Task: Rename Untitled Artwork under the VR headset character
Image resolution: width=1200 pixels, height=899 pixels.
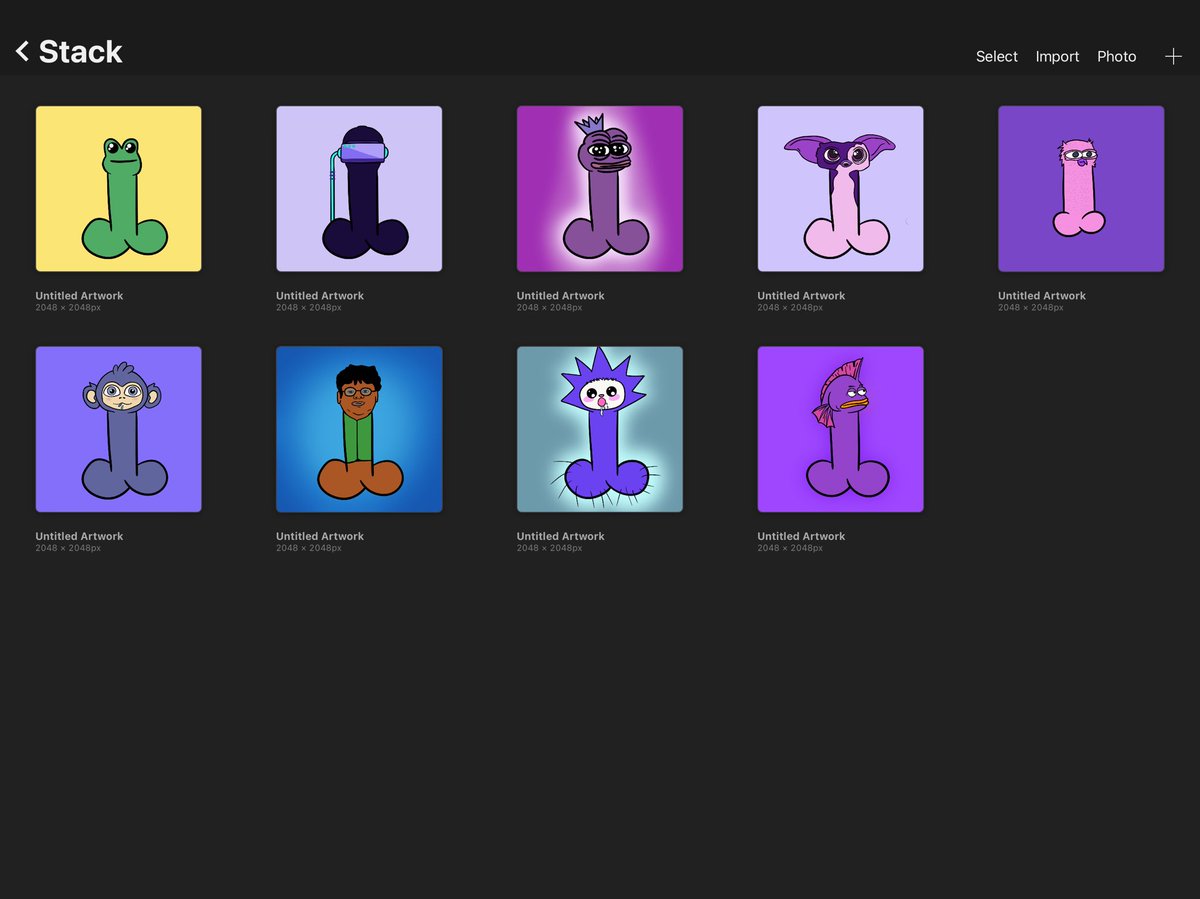Action: 320,296
